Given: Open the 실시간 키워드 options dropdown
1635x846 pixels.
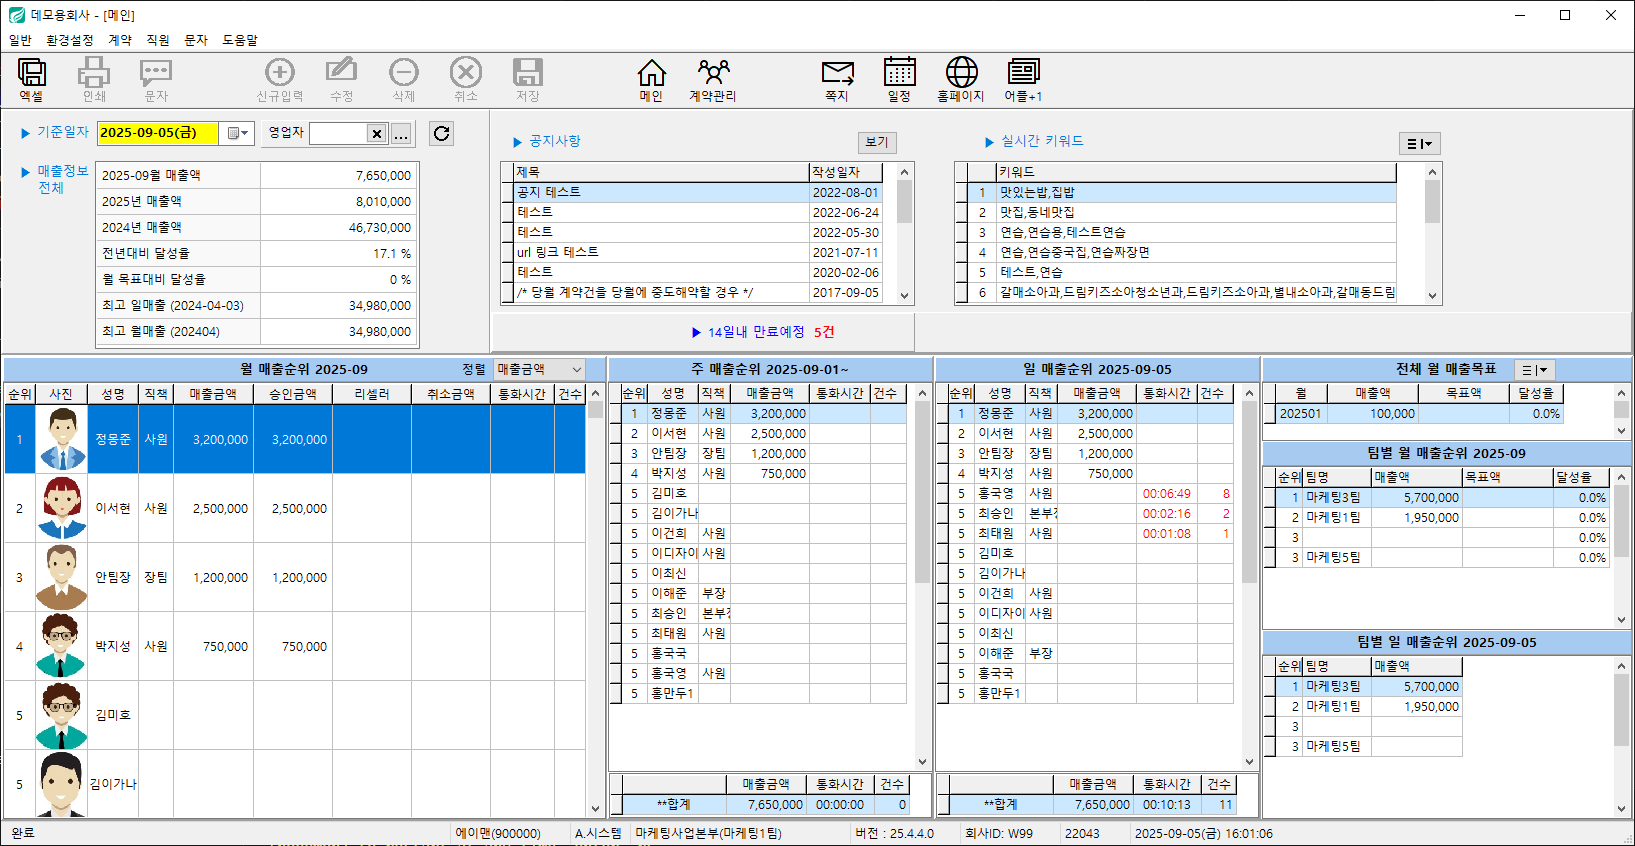Looking at the screenshot, I should pyautogui.click(x=1419, y=144).
